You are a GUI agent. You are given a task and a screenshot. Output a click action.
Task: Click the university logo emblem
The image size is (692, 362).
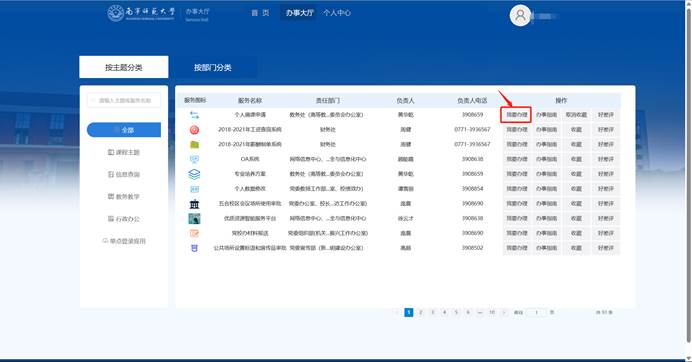[x=116, y=13]
